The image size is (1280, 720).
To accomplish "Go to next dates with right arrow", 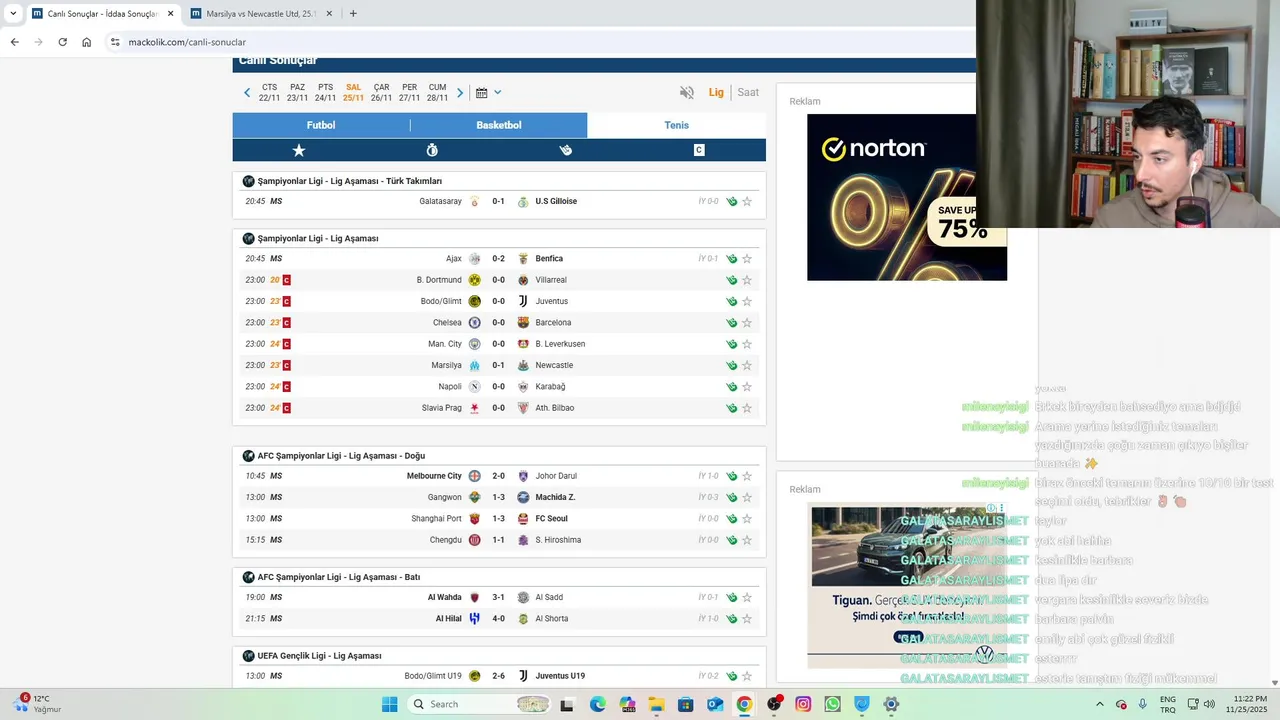I will pos(460,93).
